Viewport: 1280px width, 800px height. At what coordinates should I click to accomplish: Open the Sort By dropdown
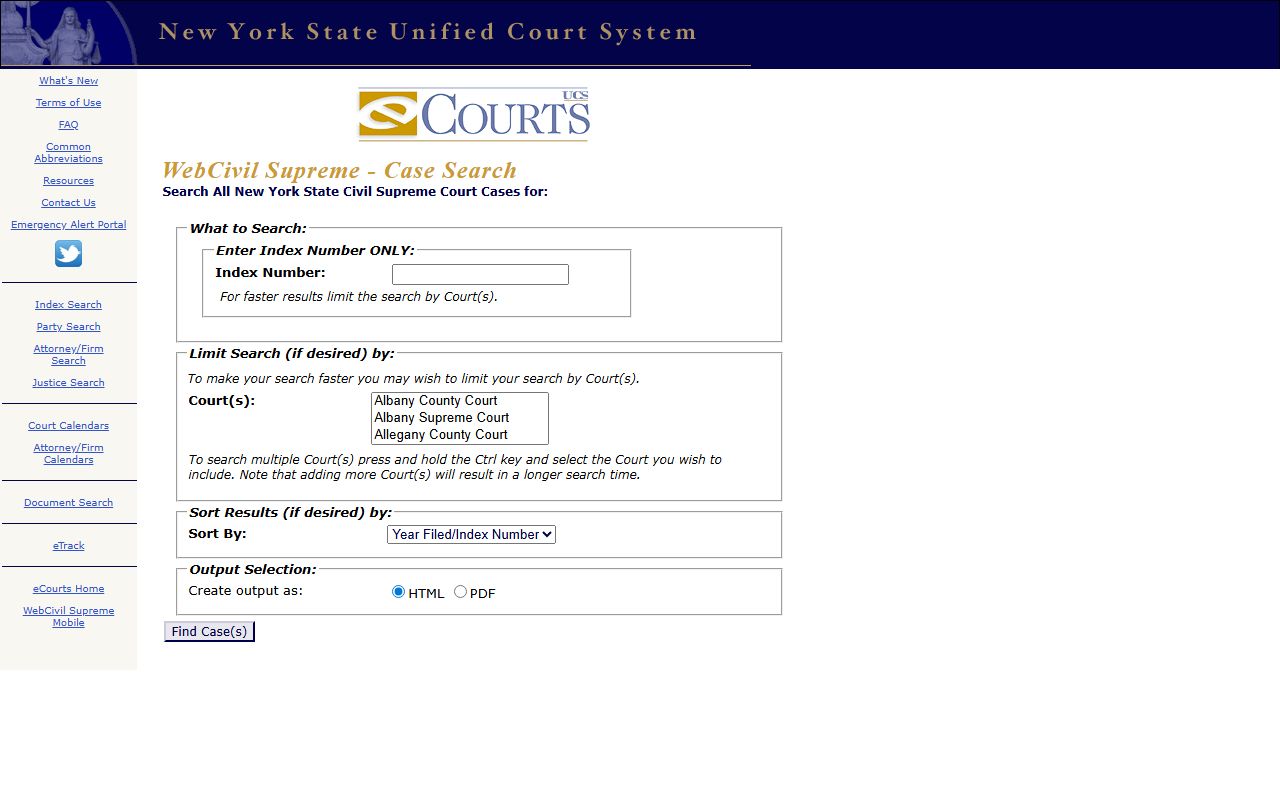471,535
